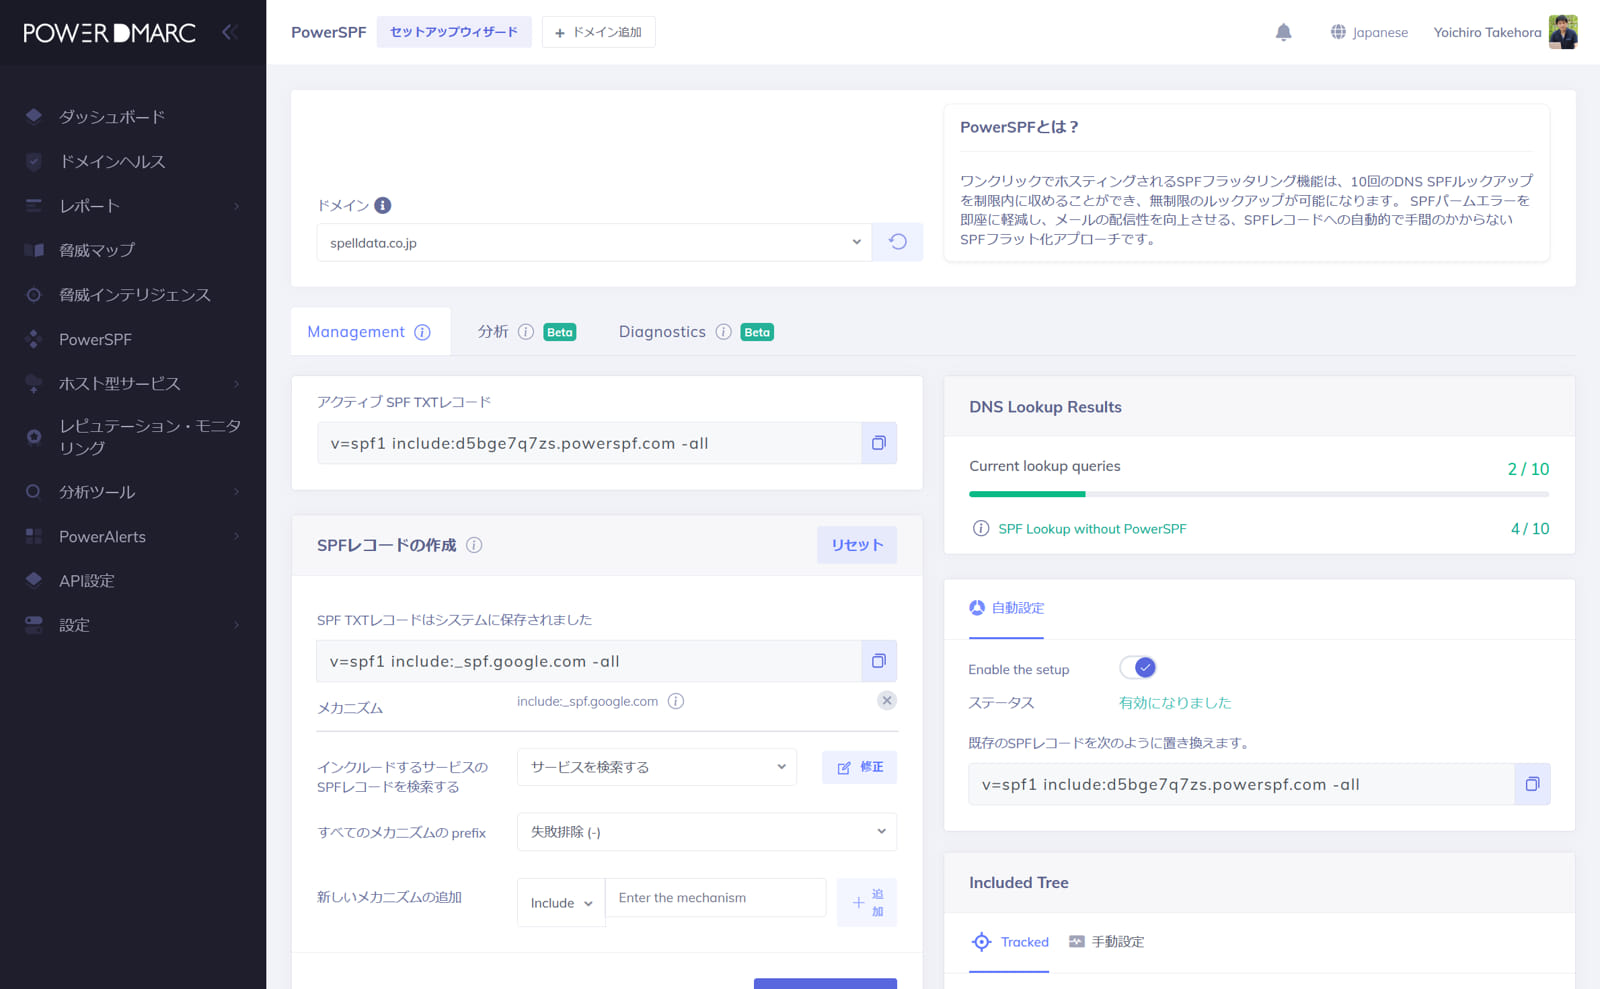Click the 修正 edit button

859,767
